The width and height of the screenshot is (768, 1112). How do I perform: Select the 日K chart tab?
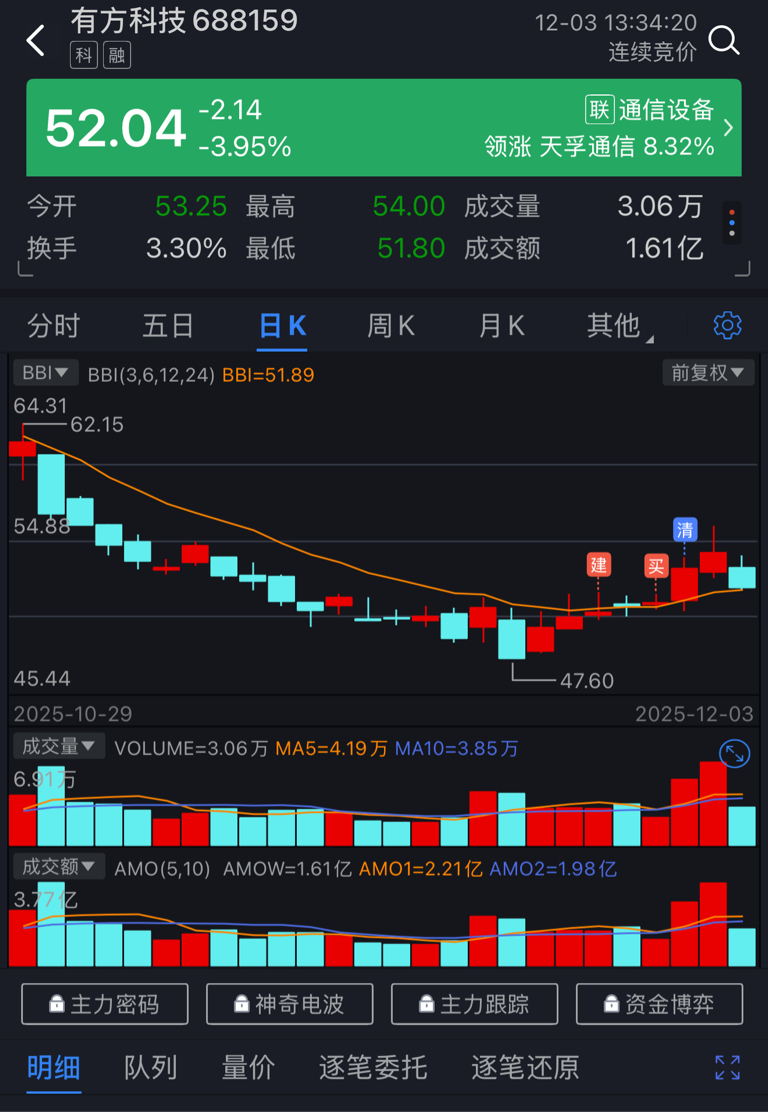282,326
